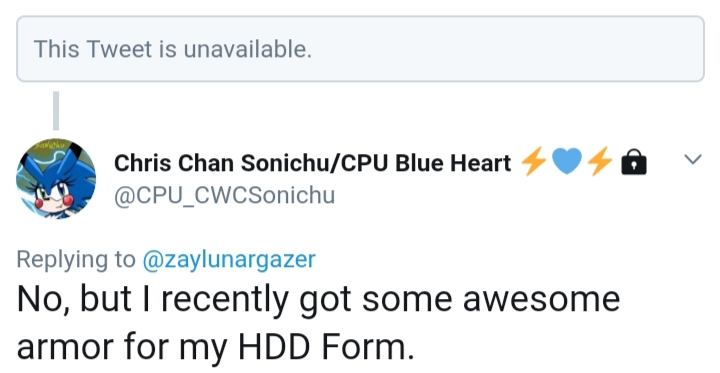Click the 'Replying to' label
The image size is (720, 373).
tap(76, 260)
